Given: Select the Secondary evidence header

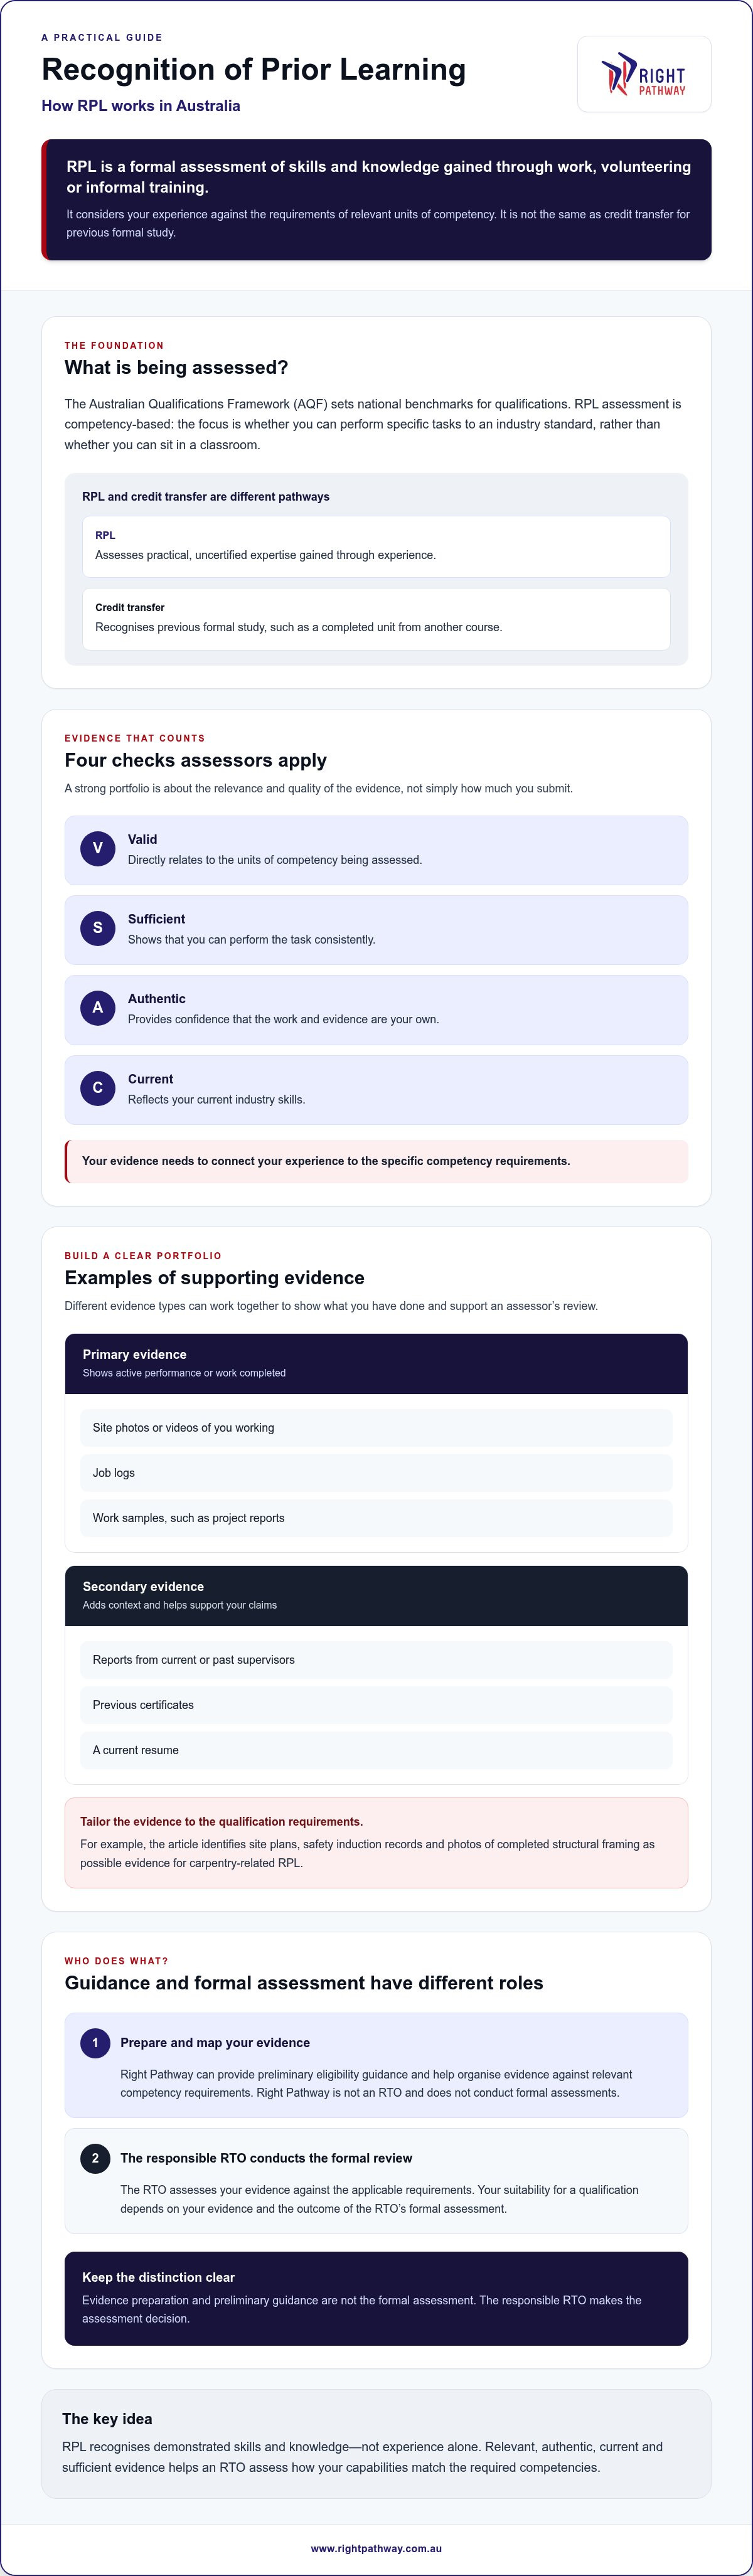Looking at the screenshot, I should coord(376,1595).
